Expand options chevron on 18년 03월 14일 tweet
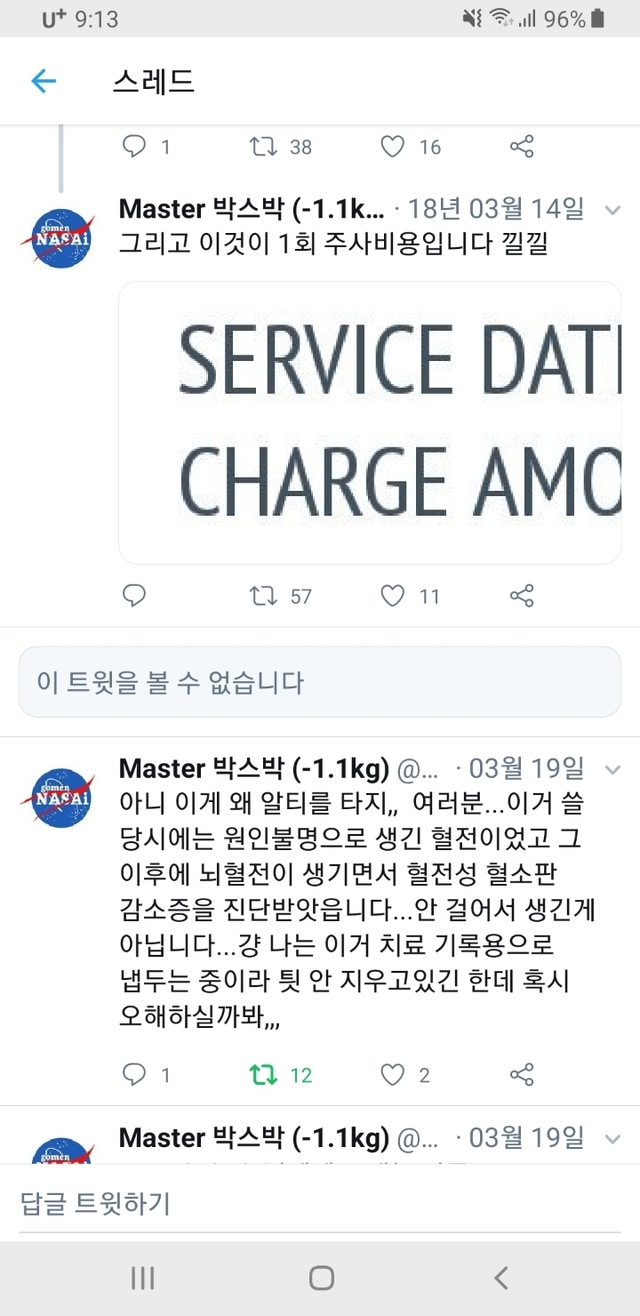Viewport: 640px width, 1316px height. [x=612, y=210]
